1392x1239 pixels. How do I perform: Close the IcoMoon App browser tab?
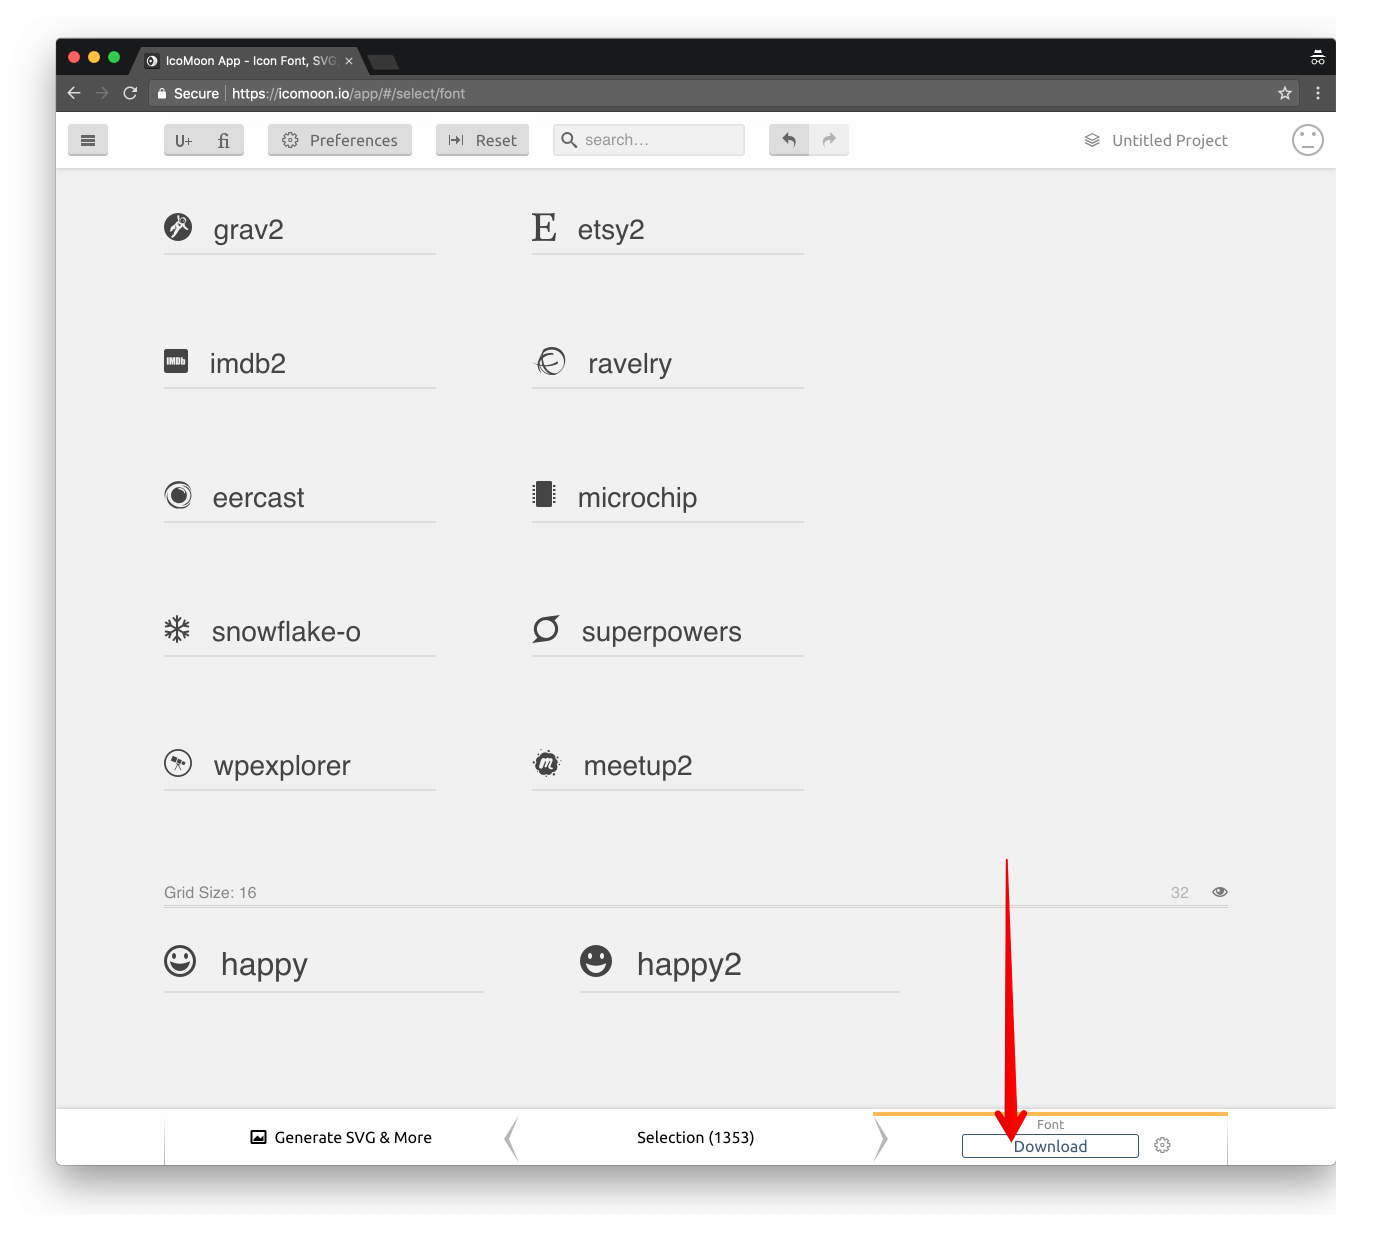(349, 61)
